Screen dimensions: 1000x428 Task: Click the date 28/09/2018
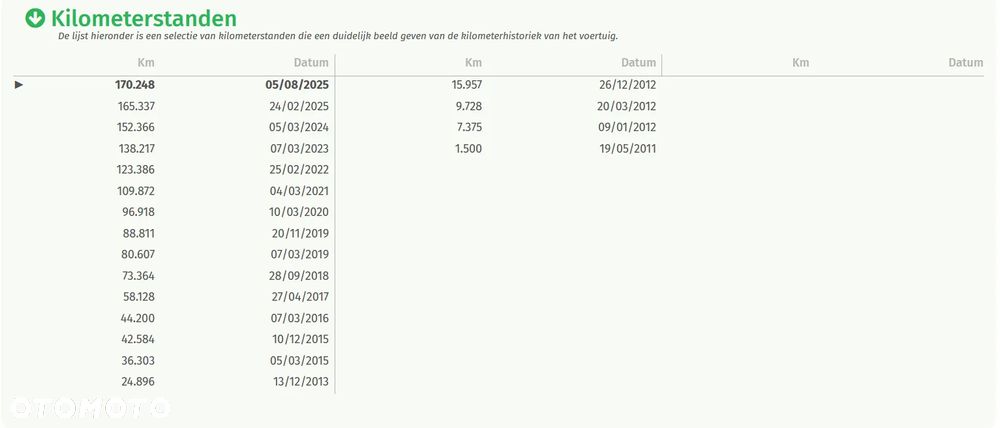pos(299,276)
